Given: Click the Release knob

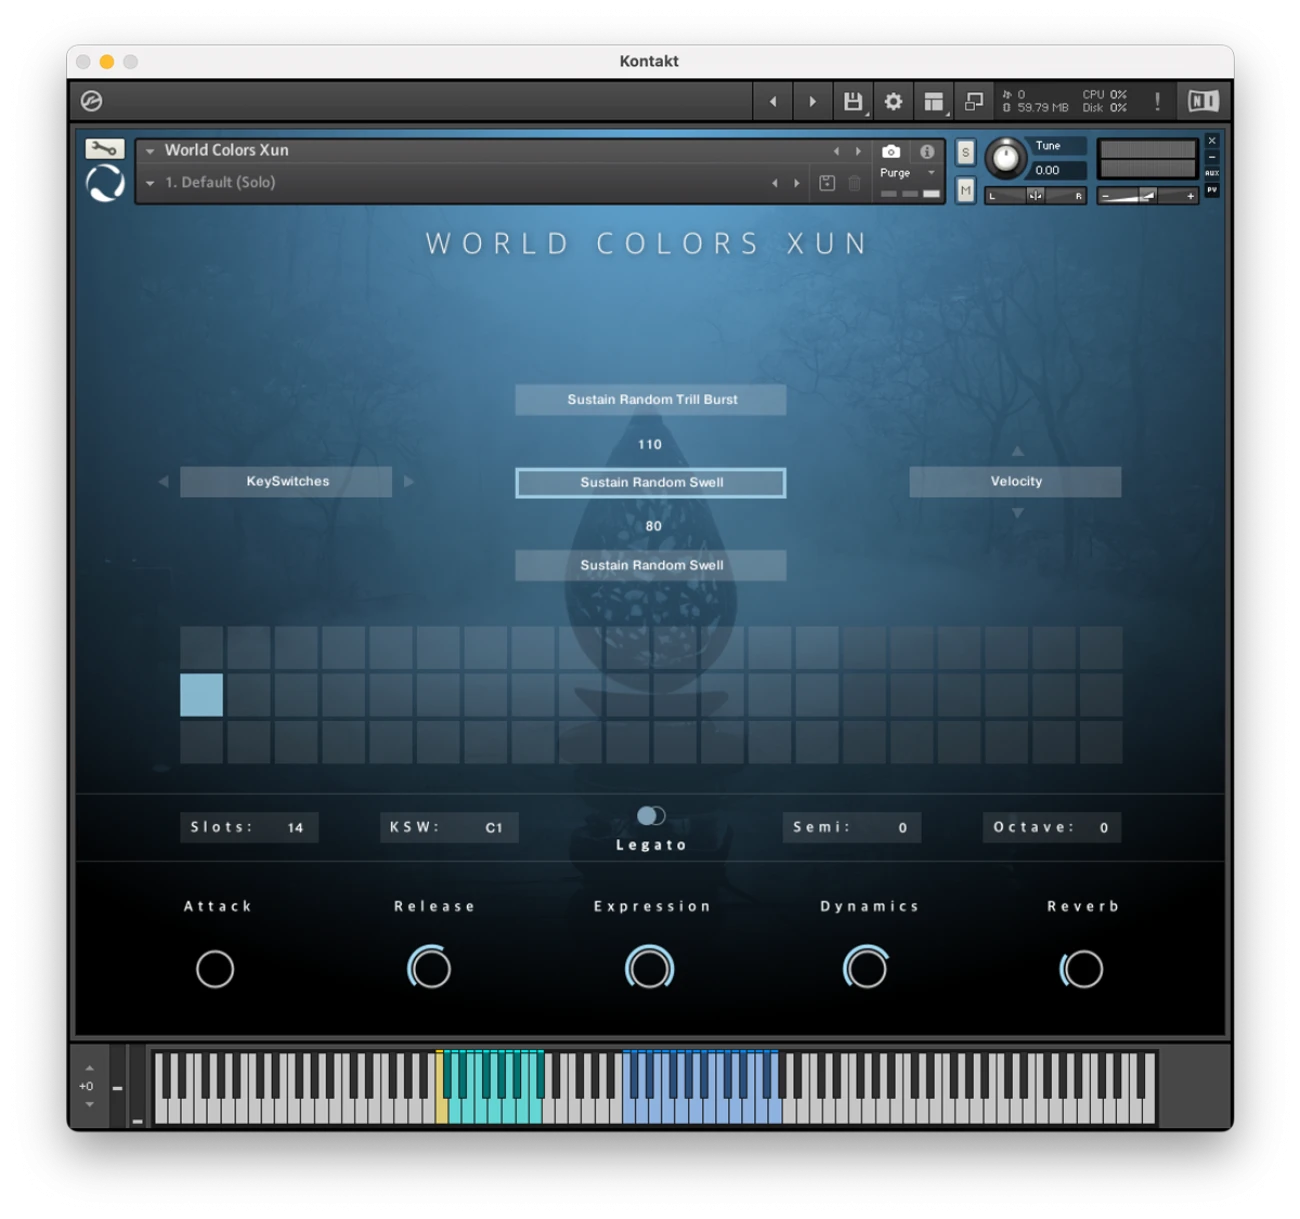Looking at the screenshot, I should [x=430, y=968].
